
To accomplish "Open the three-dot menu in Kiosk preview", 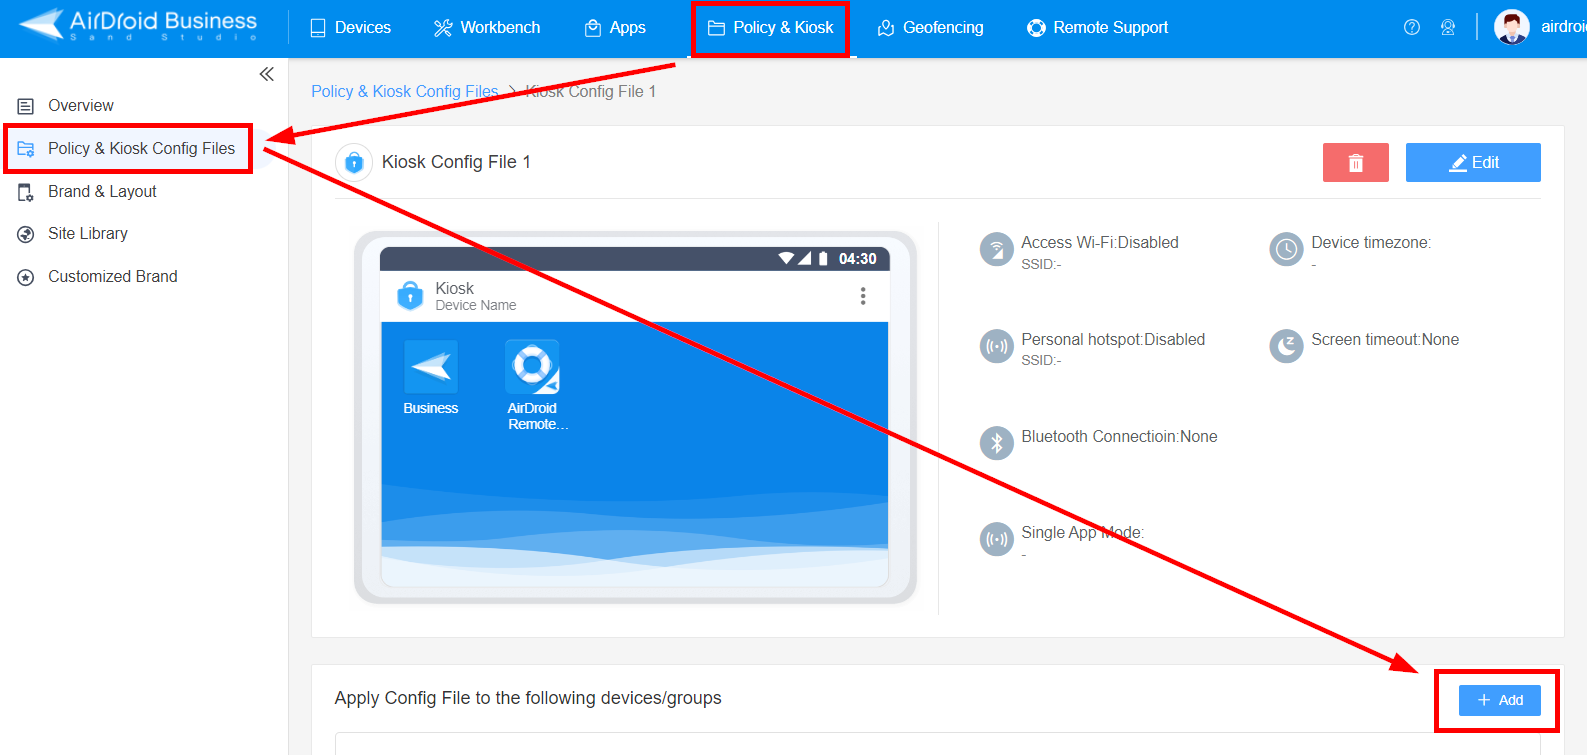I will [x=863, y=296].
